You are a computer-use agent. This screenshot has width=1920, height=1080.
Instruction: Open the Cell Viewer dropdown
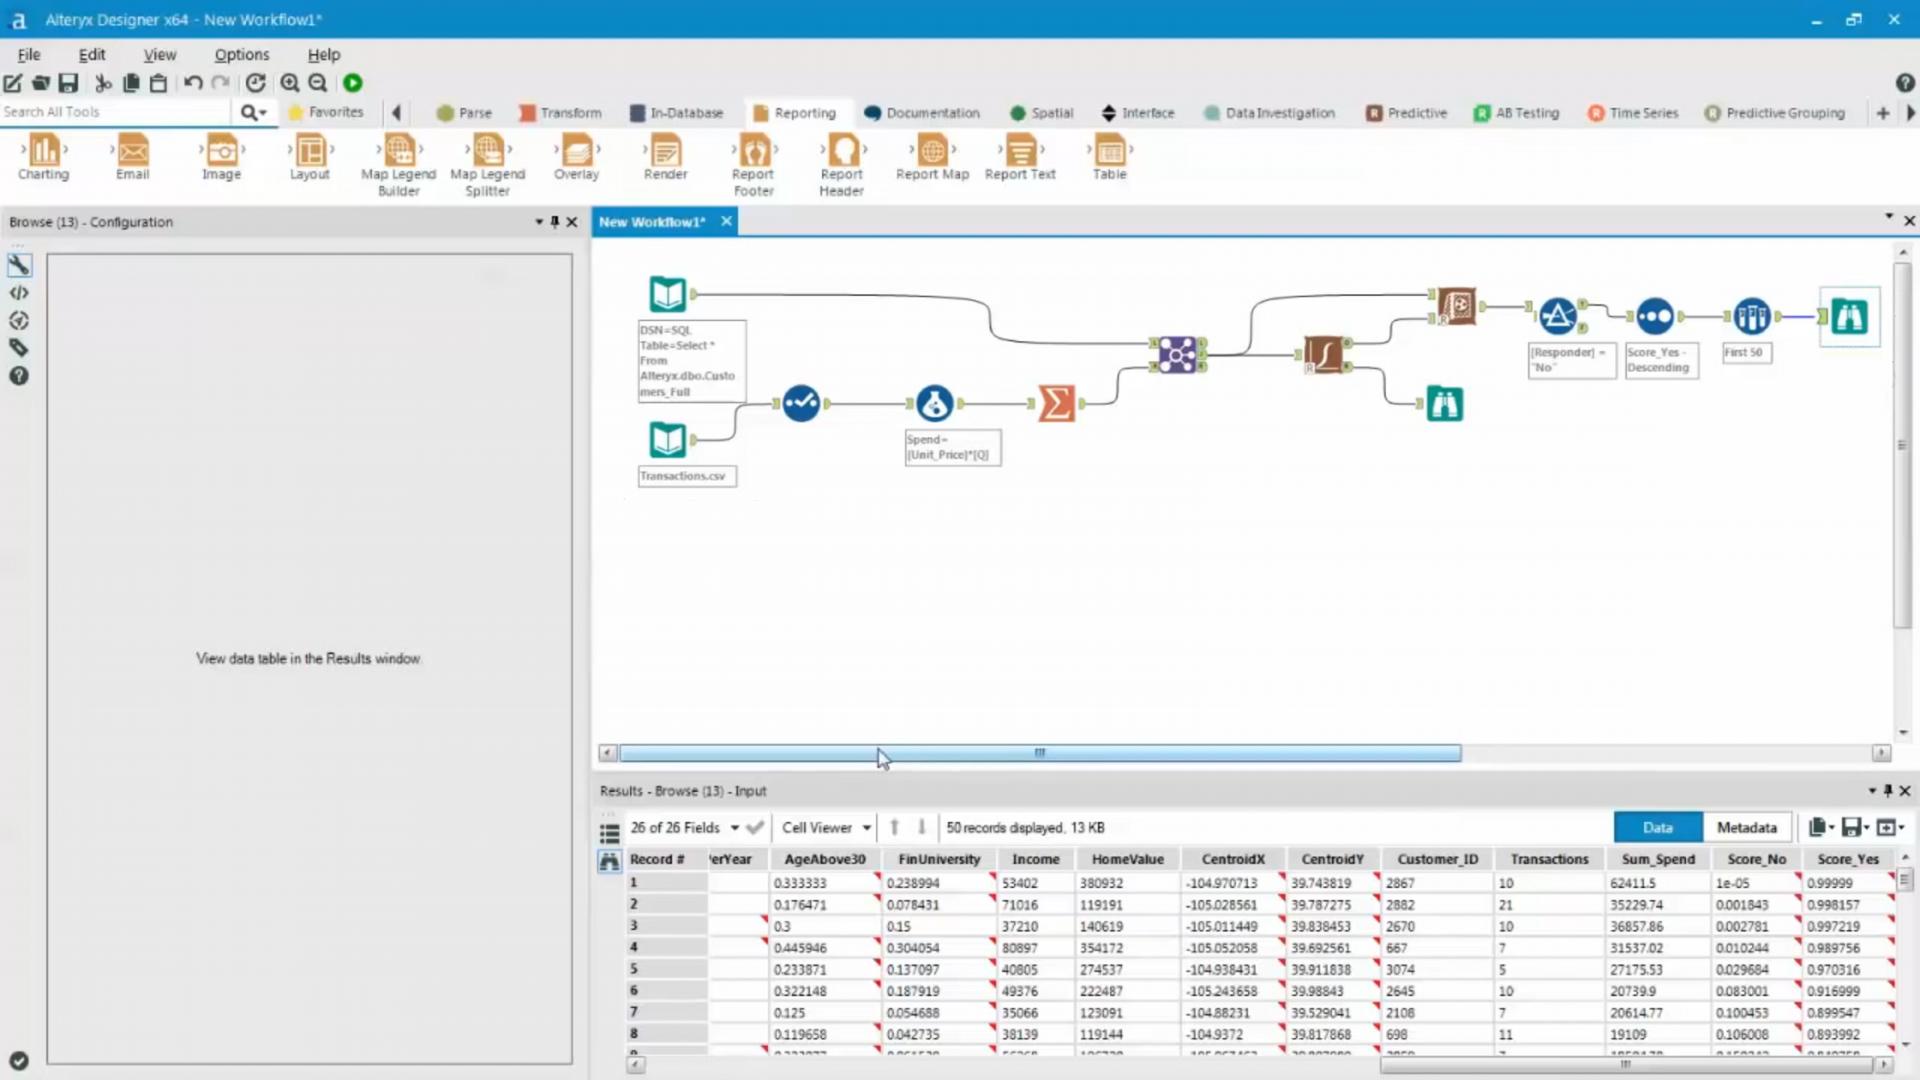click(x=826, y=828)
